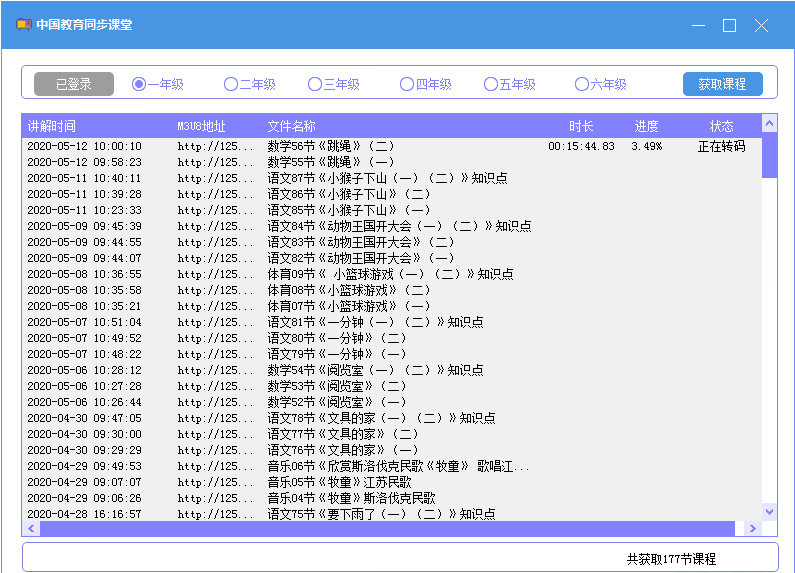
Task: Select 语文87节《小猴子下山》知识点 row
Action: (x=391, y=178)
